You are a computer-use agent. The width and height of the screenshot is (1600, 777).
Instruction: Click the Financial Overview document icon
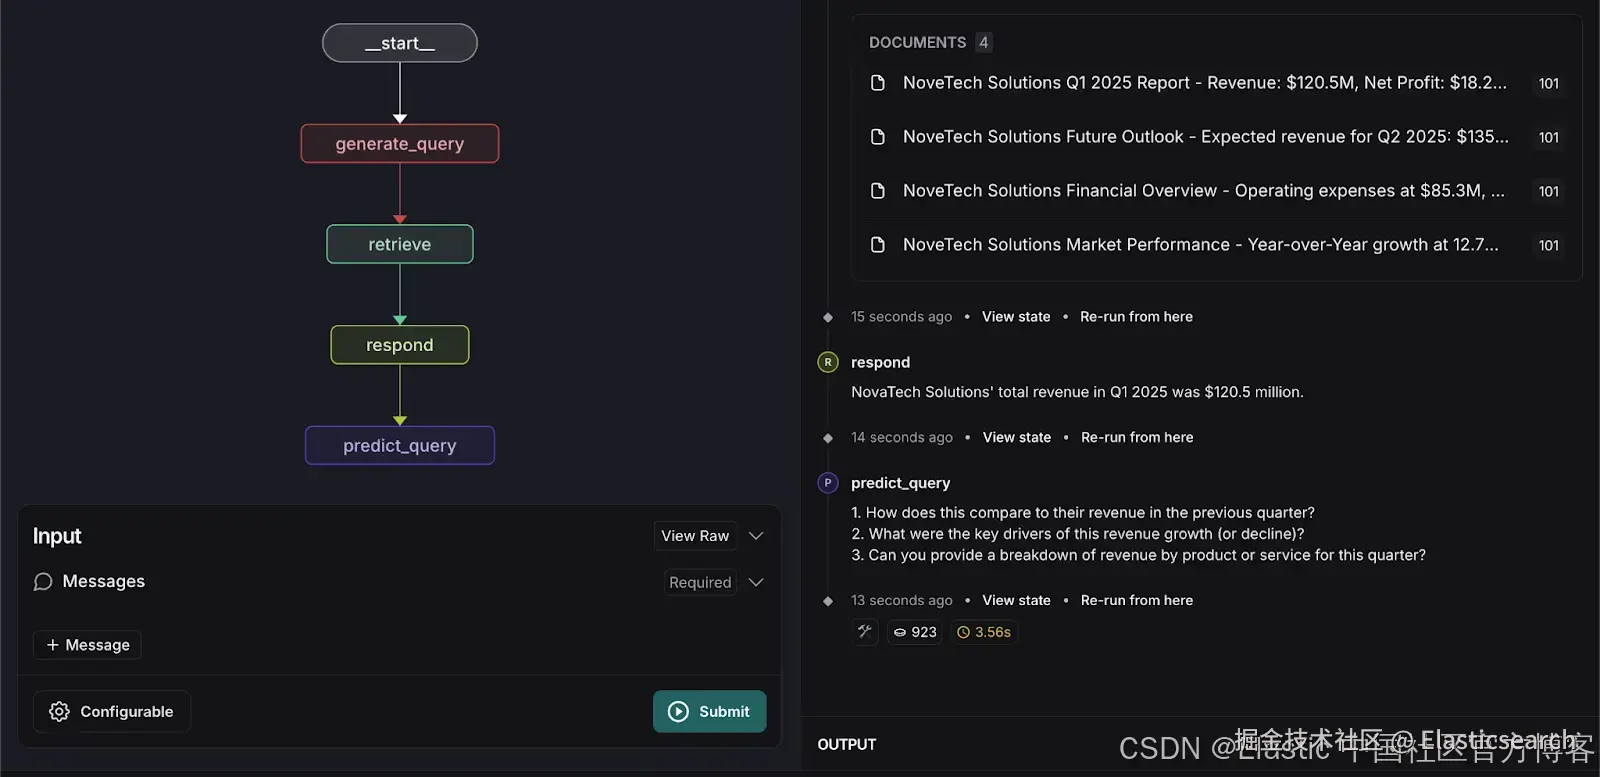point(878,191)
